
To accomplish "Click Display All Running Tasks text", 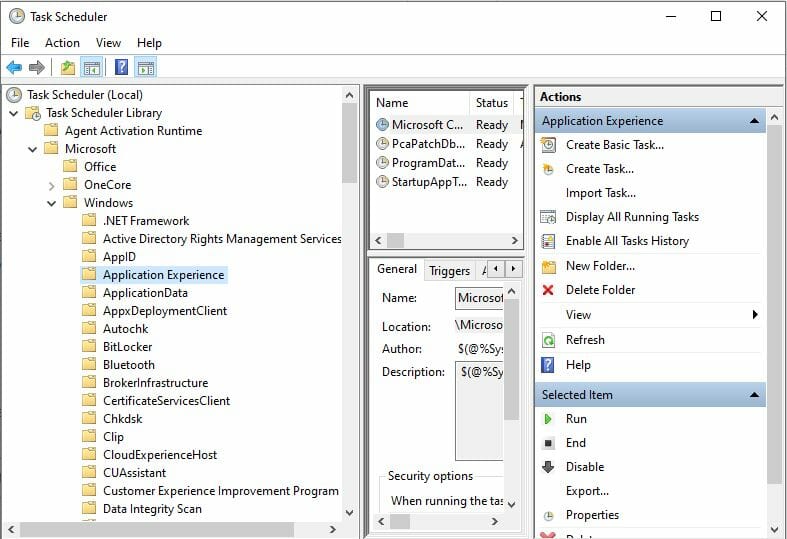I will pos(632,217).
